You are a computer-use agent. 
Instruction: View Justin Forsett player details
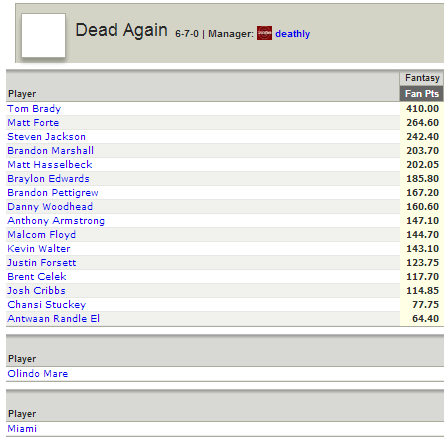(42, 263)
